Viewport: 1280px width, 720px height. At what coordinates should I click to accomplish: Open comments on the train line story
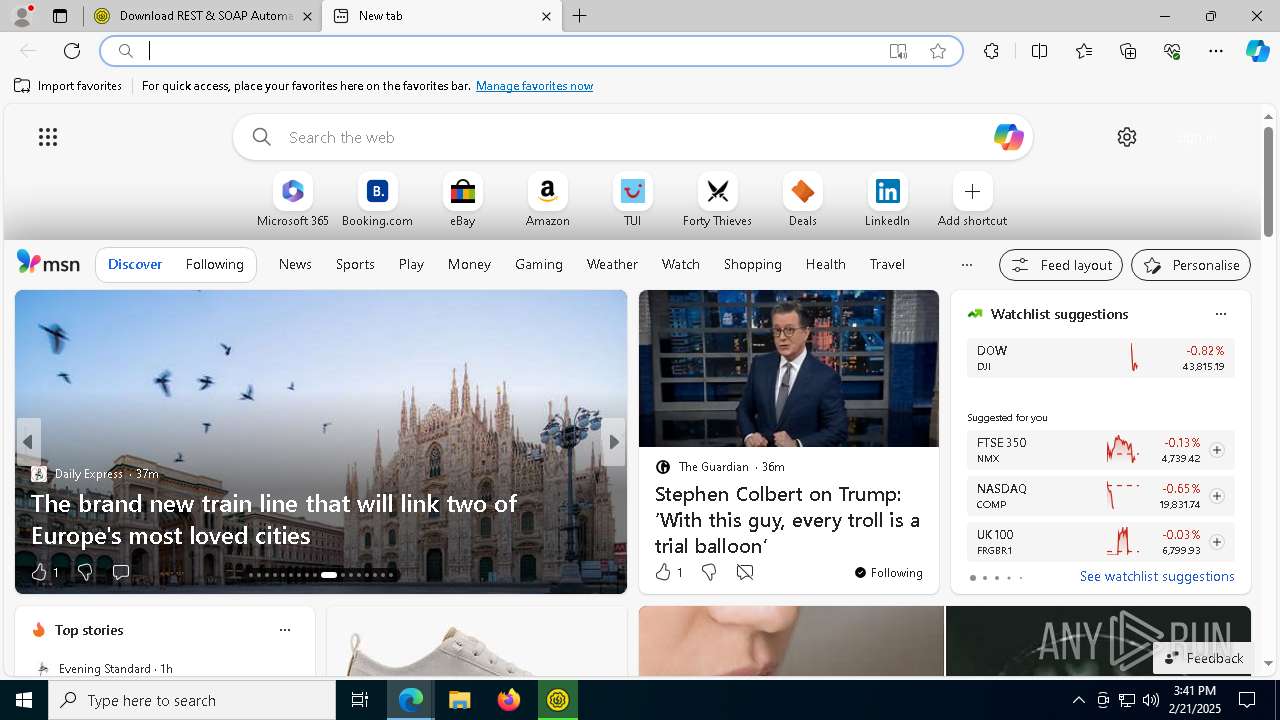click(121, 572)
